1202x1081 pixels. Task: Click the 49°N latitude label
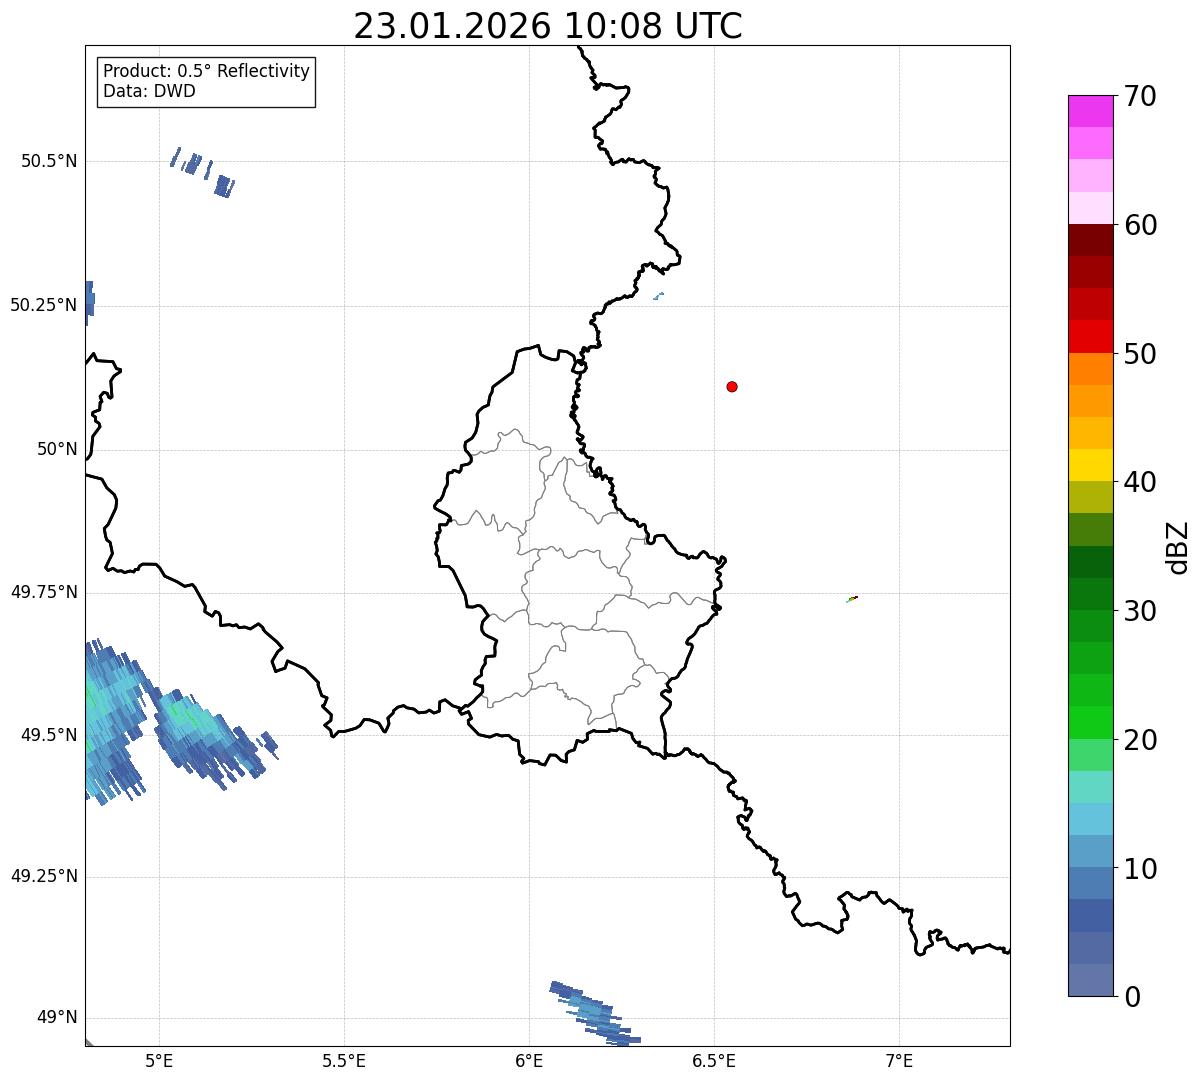57,1018
